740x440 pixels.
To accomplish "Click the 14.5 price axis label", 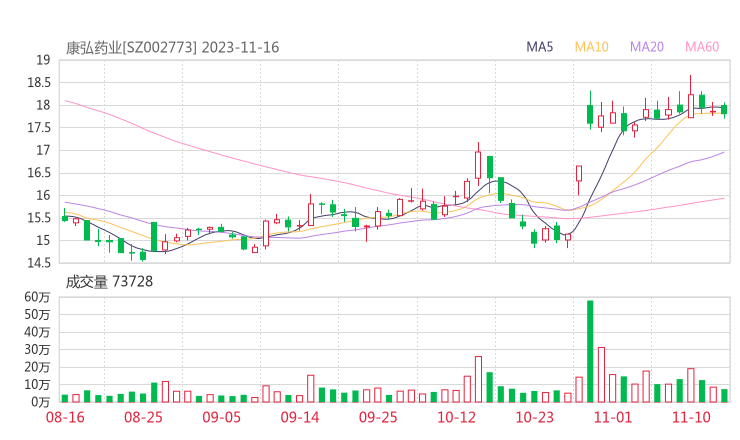I will pyautogui.click(x=39, y=263).
